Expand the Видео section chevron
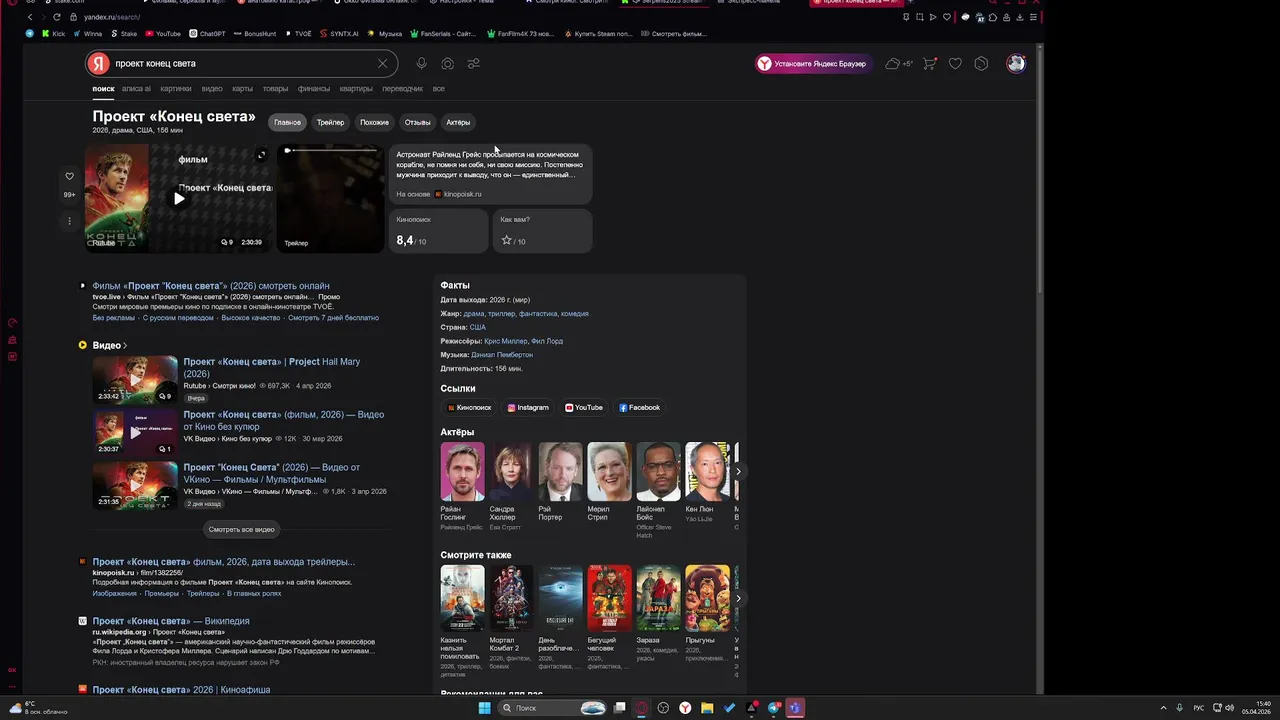1280x720 pixels. (x=125, y=346)
